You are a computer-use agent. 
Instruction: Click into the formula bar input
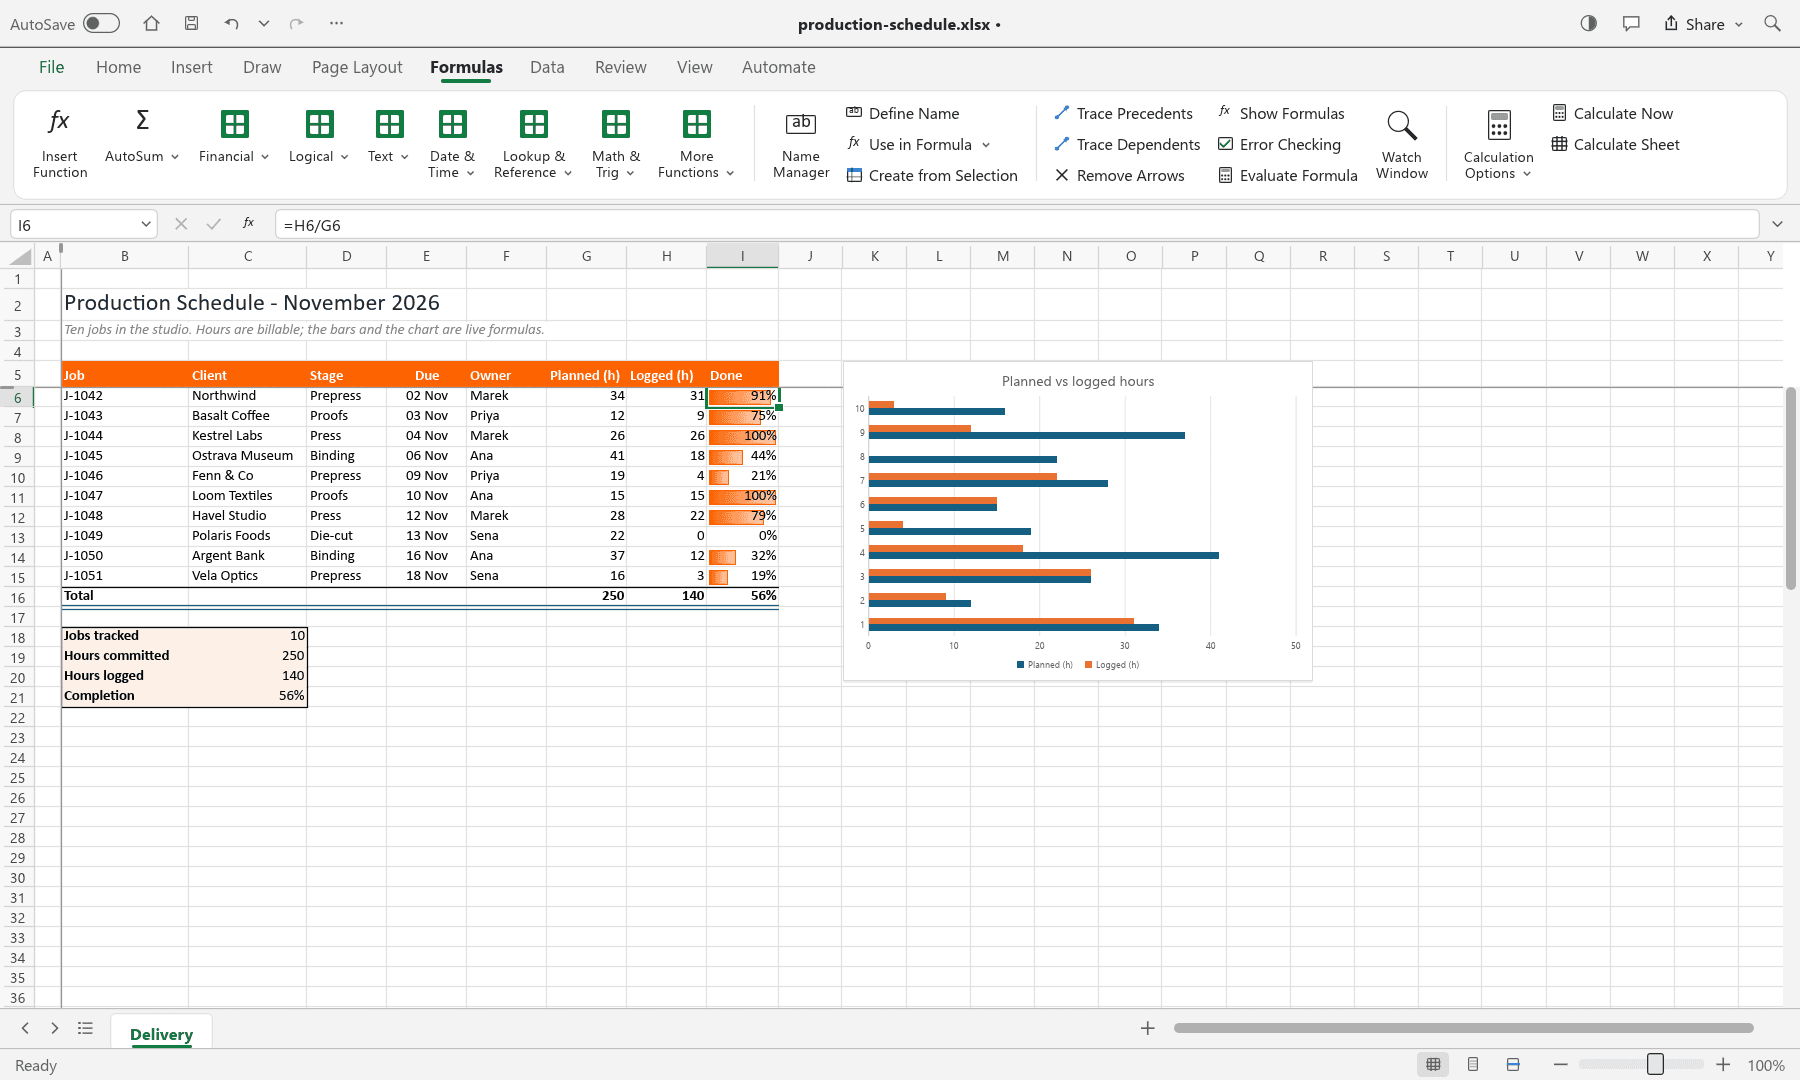click(x=1016, y=225)
